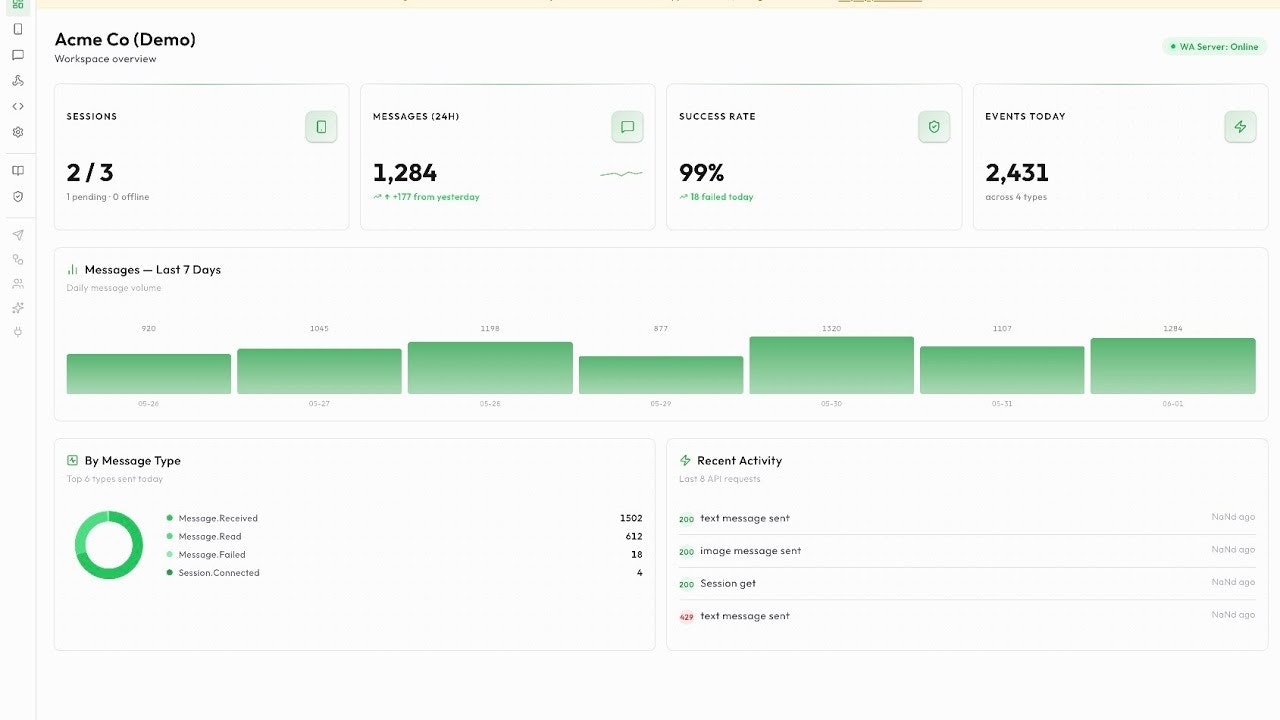Click the 1,284 messages value
This screenshot has width=1280, height=720.
pyautogui.click(x=405, y=173)
